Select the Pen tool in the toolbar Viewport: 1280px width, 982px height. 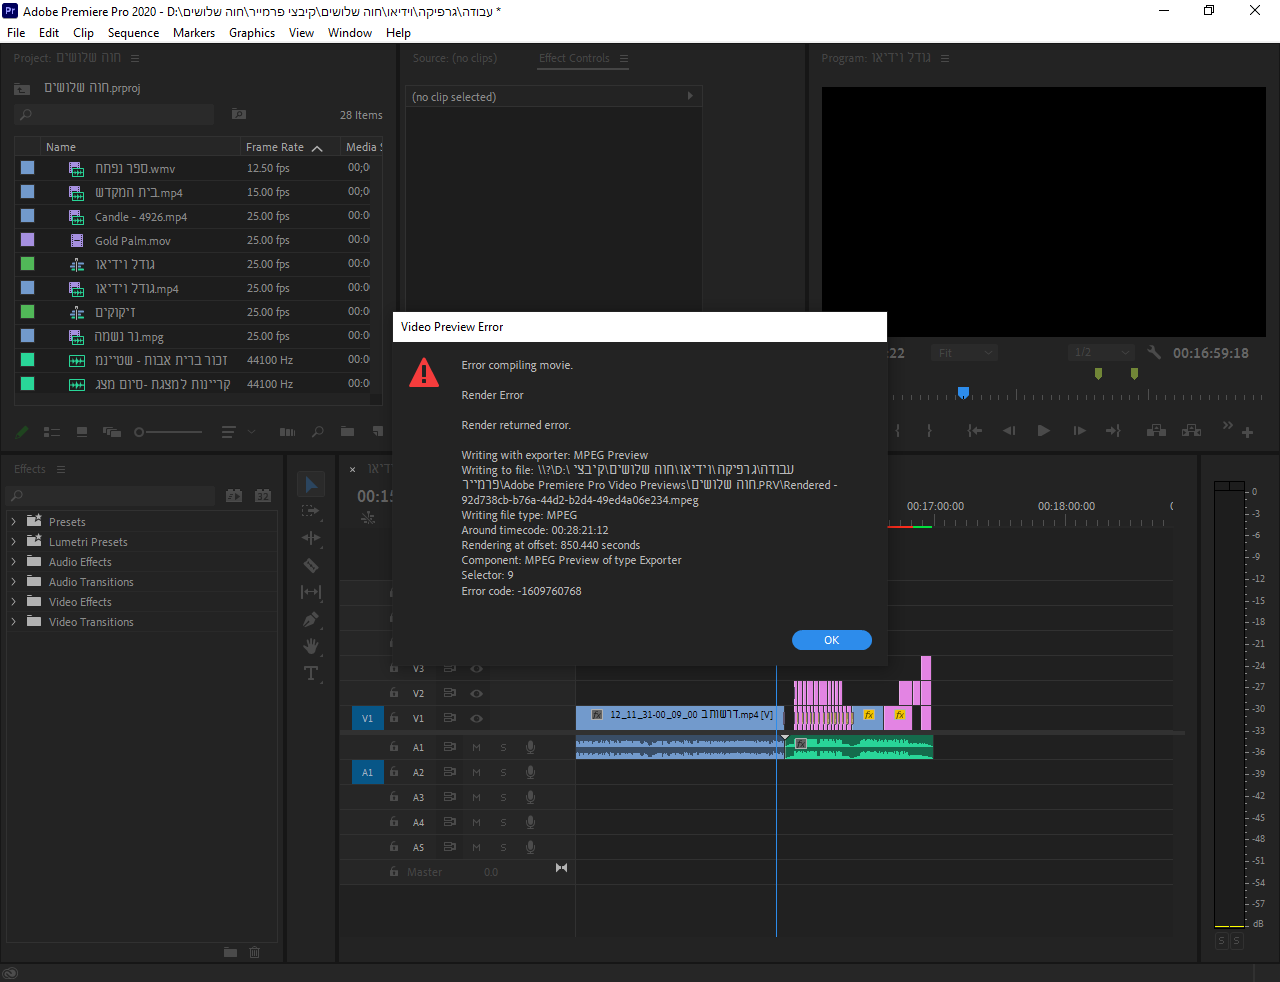(311, 620)
